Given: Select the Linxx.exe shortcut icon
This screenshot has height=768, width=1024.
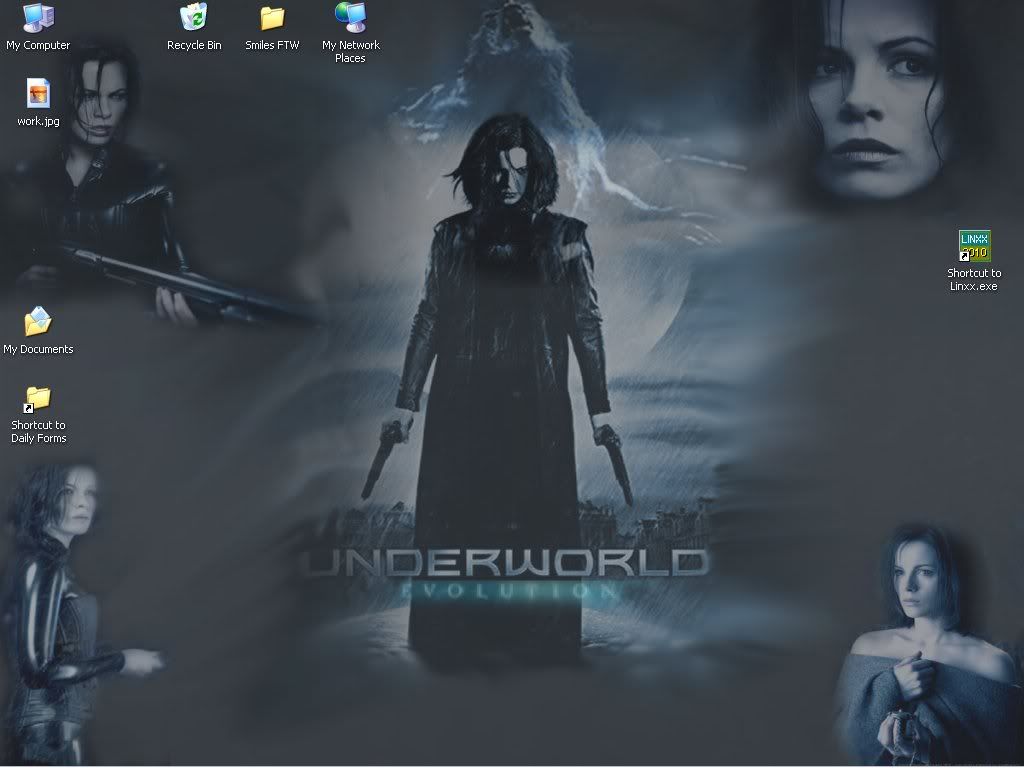Looking at the screenshot, I should point(974,246).
